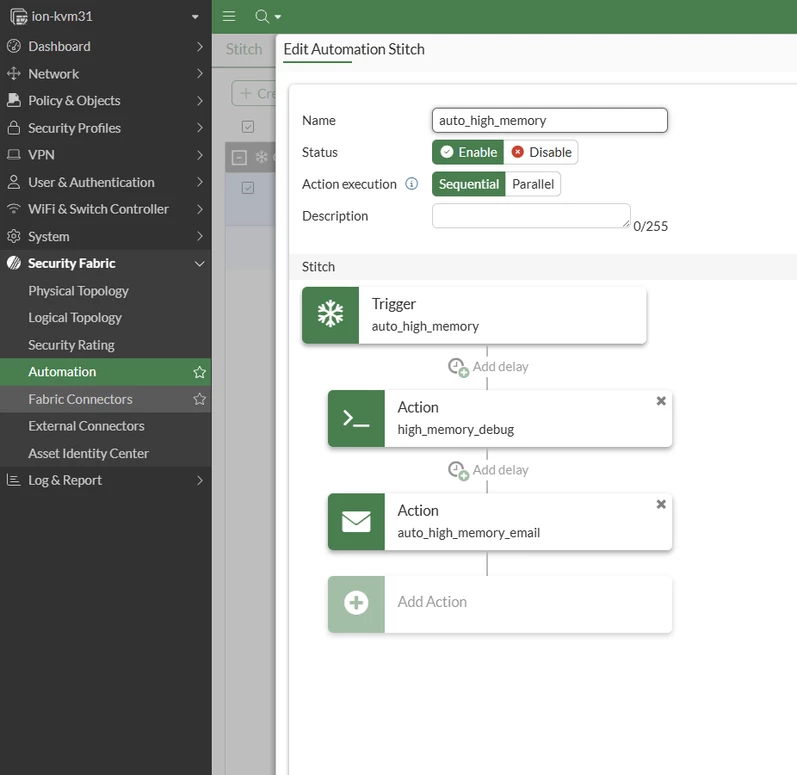
Task: Choose Parallel action execution
Action: (x=533, y=184)
